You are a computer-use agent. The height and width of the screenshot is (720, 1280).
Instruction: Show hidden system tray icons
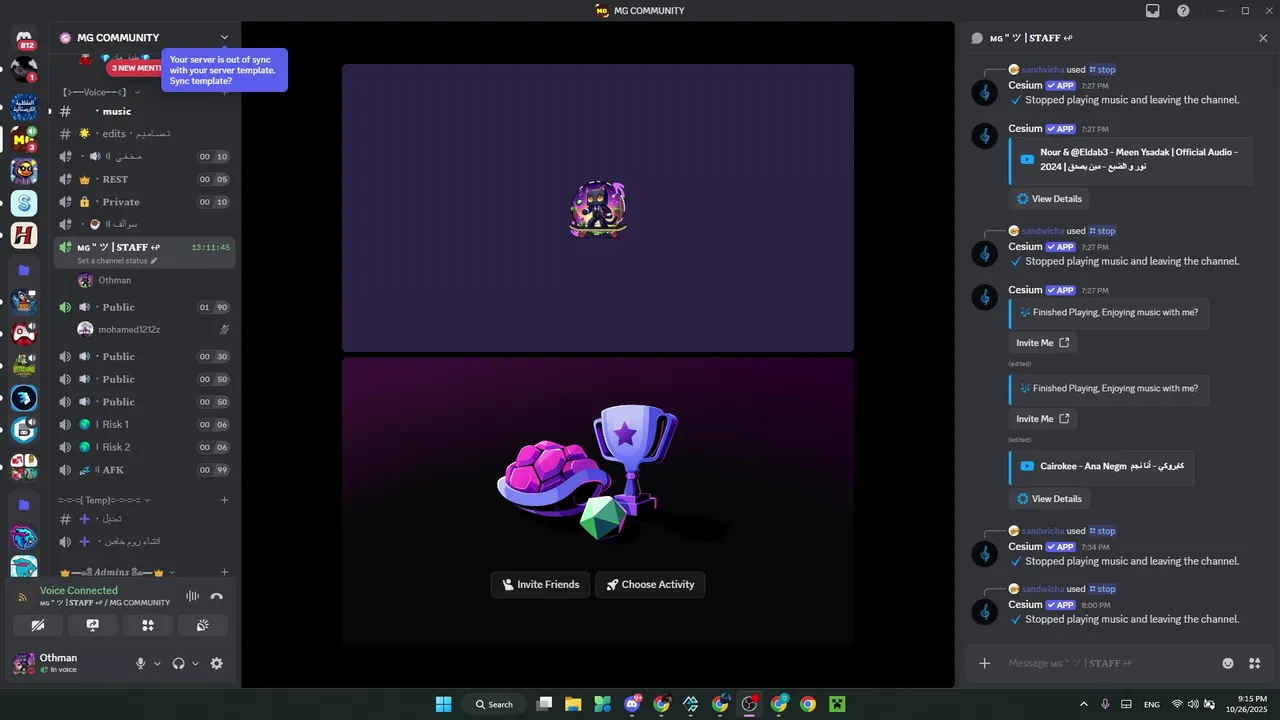point(1084,704)
